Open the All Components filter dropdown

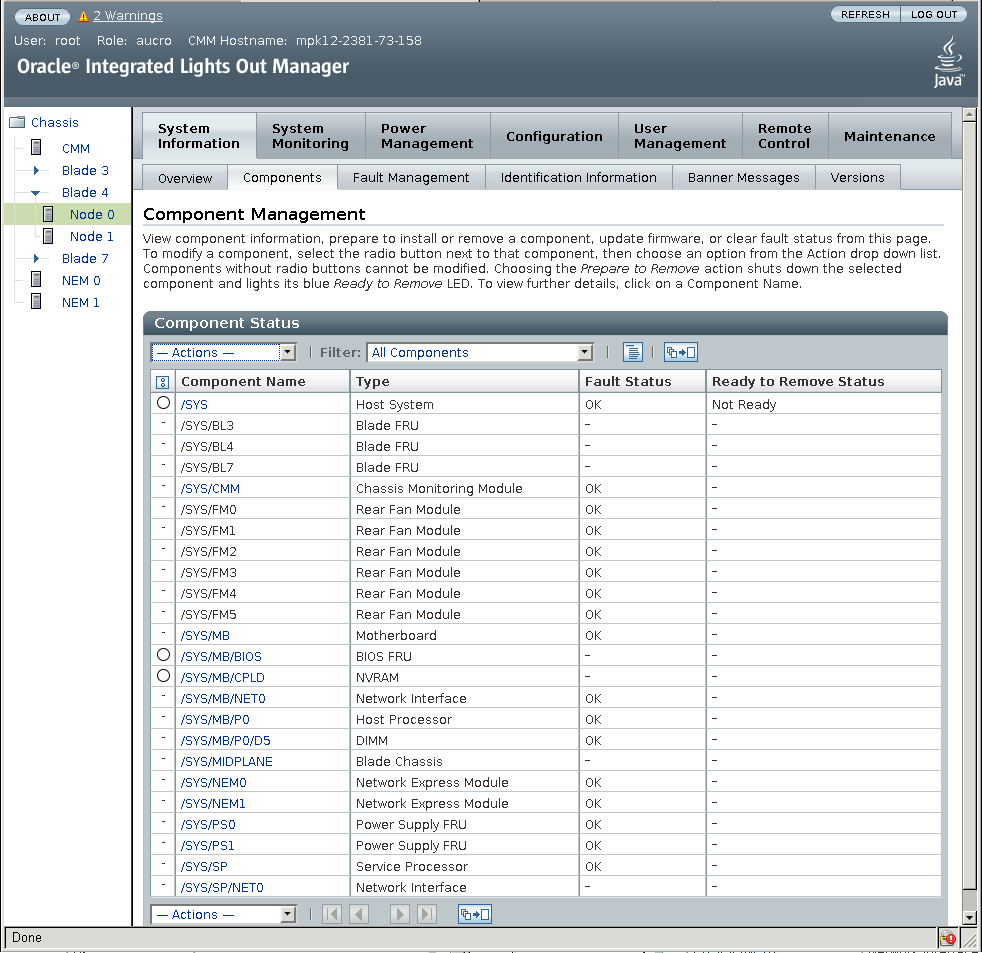[x=480, y=353]
